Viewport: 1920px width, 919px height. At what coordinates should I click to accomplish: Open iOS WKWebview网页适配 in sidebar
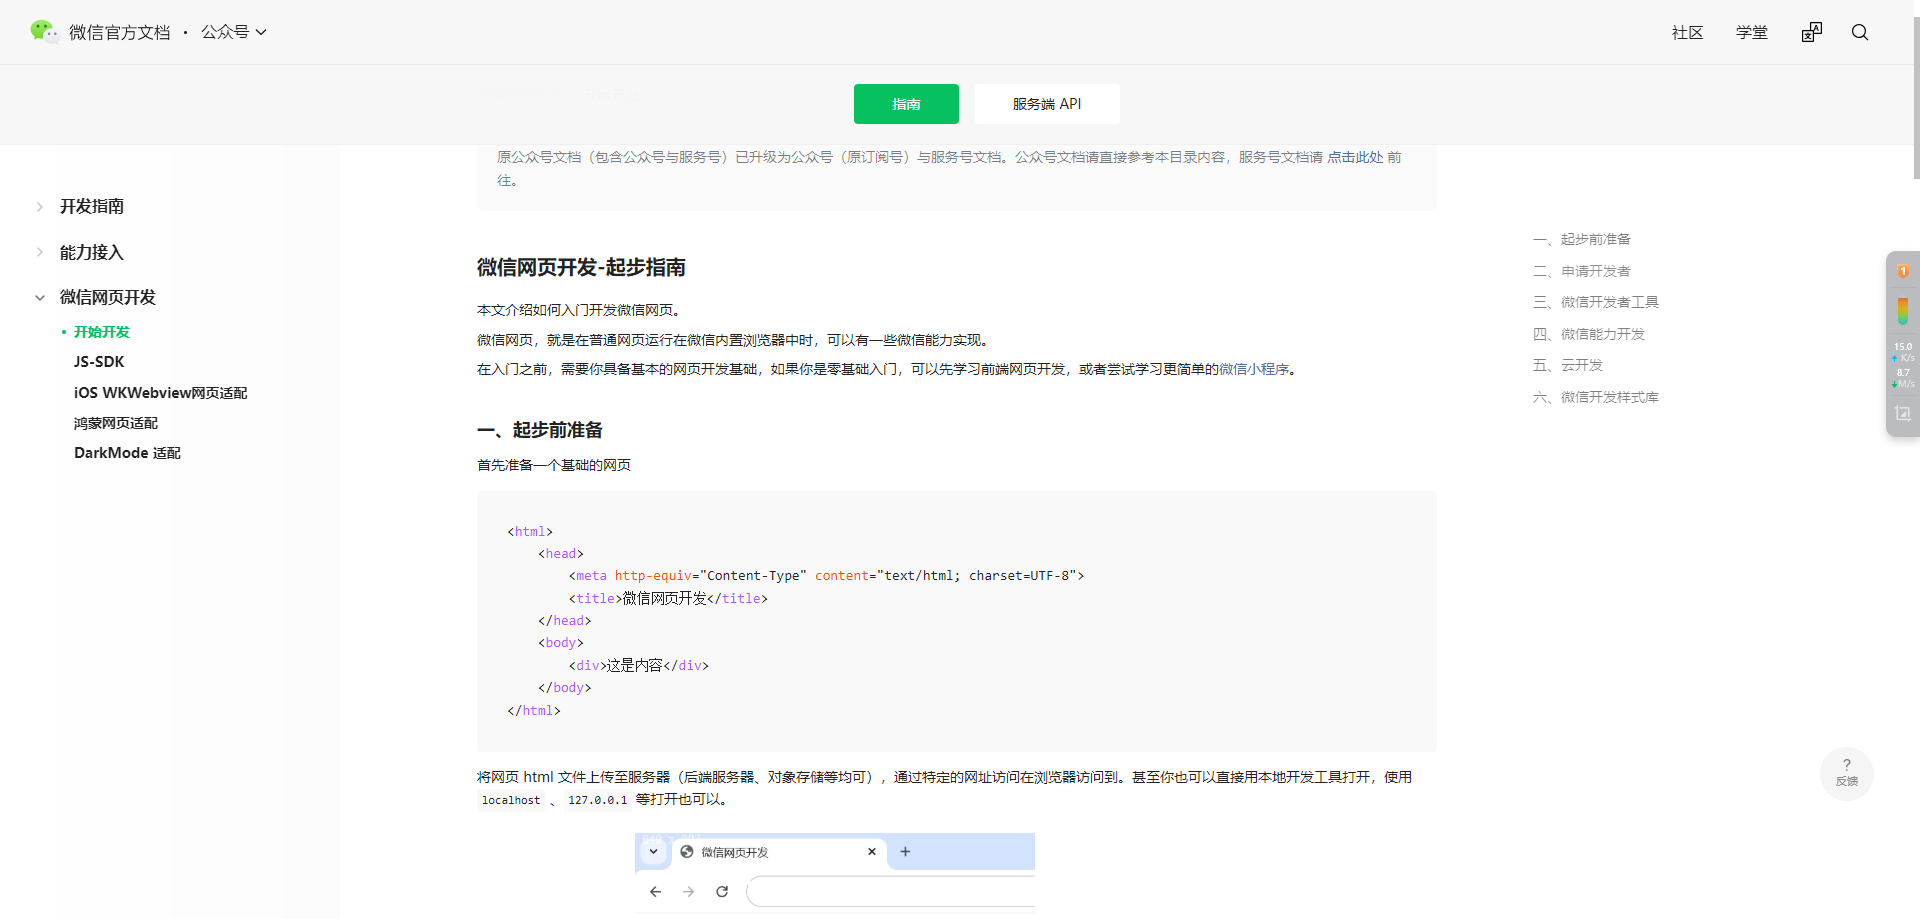coord(161,393)
